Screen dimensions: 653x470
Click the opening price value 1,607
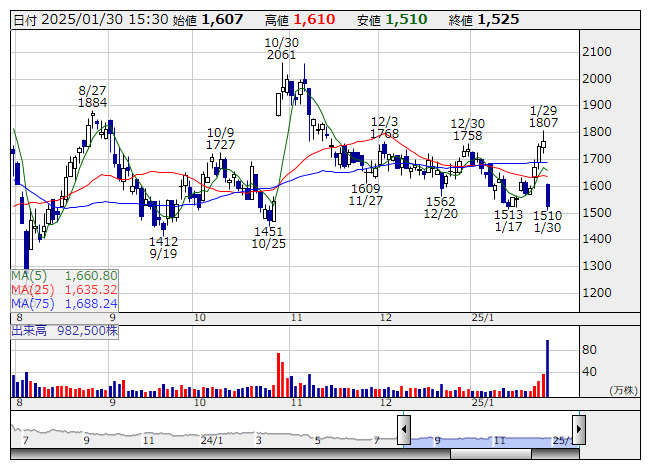pos(222,20)
